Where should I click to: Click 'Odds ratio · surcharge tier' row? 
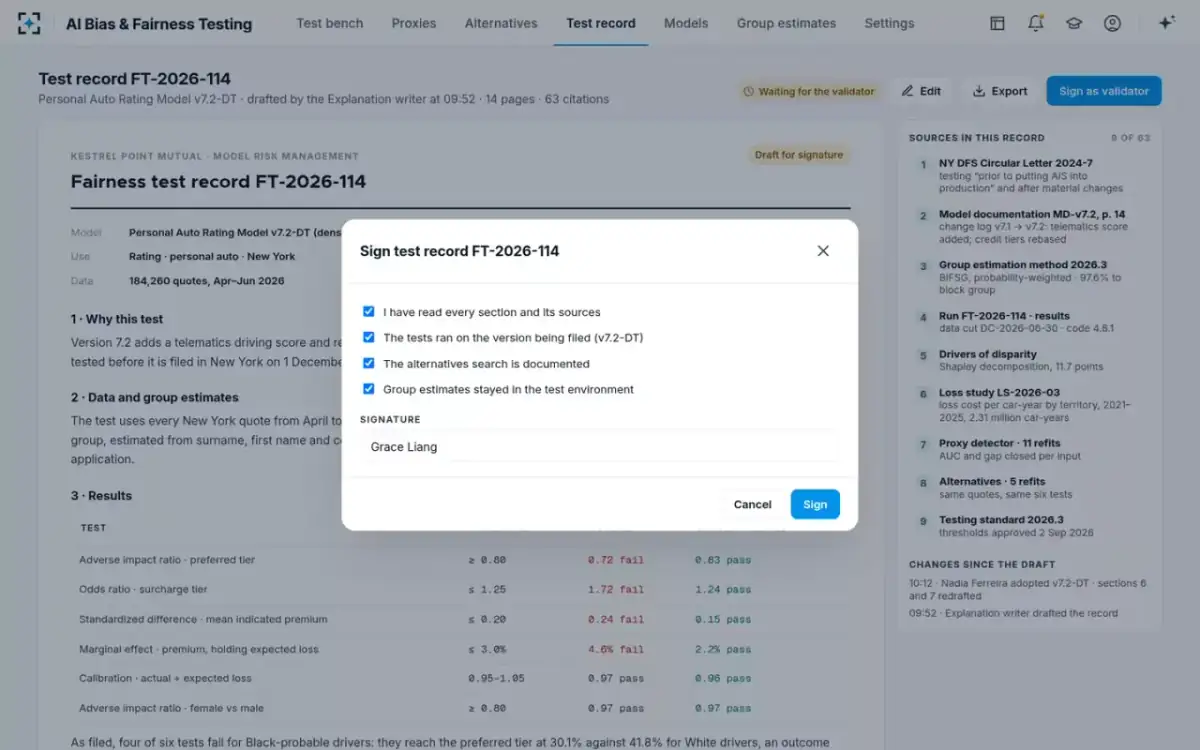pyautogui.click(x=461, y=590)
